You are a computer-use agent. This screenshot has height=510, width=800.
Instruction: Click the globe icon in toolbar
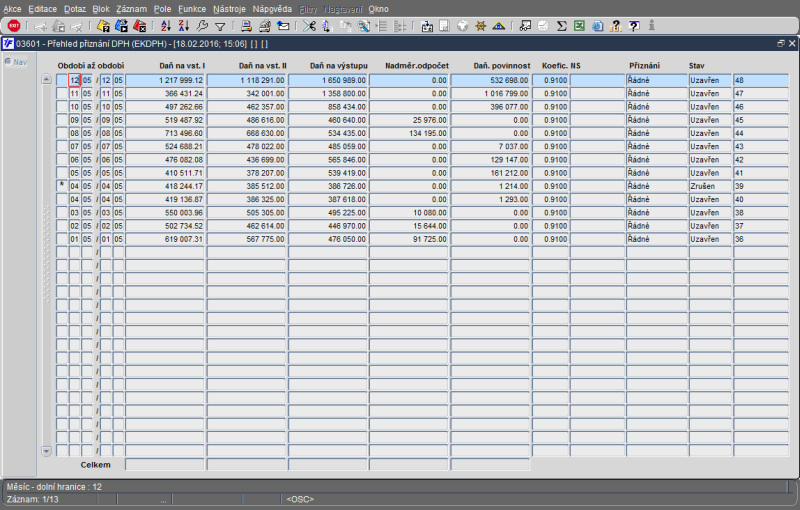[x=462, y=26]
